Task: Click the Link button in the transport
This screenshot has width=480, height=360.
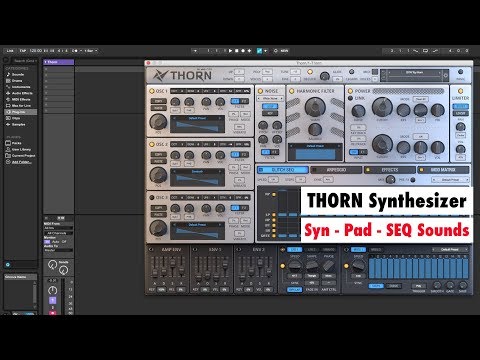Action: click(x=10, y=51)
